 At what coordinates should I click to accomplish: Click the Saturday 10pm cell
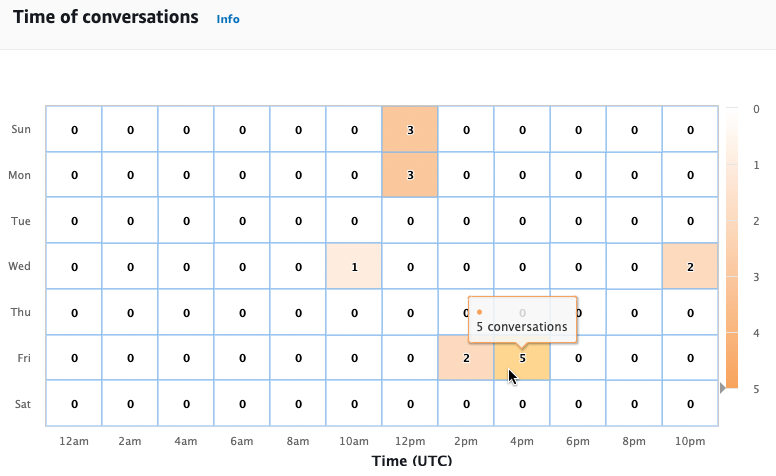pos(690,403)
